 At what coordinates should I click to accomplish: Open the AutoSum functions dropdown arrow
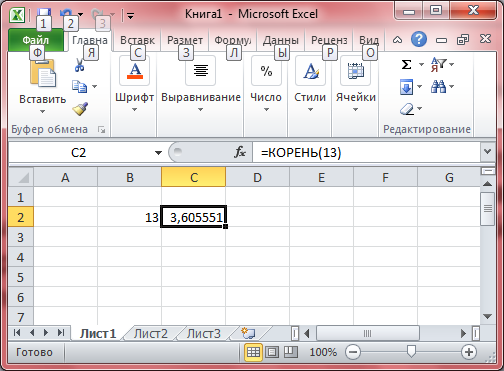421,64
